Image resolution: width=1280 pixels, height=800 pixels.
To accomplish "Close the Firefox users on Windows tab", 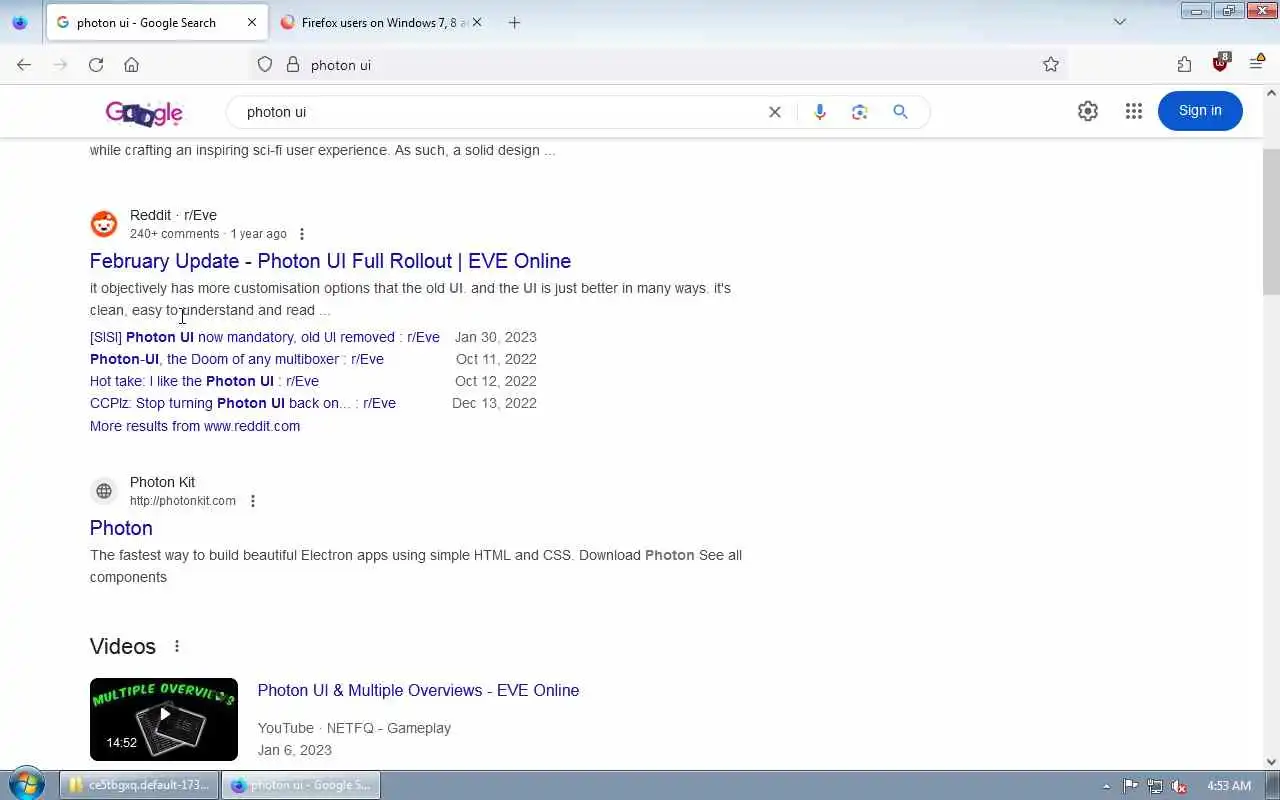I will coord(477,22).
